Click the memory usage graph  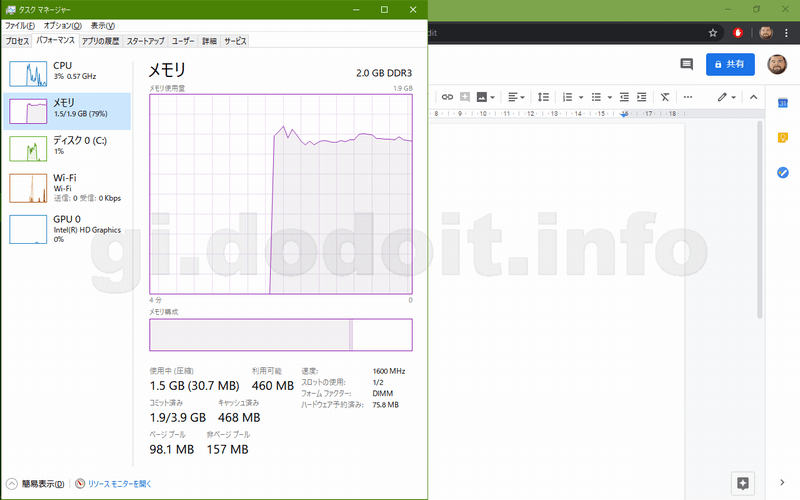281,194
